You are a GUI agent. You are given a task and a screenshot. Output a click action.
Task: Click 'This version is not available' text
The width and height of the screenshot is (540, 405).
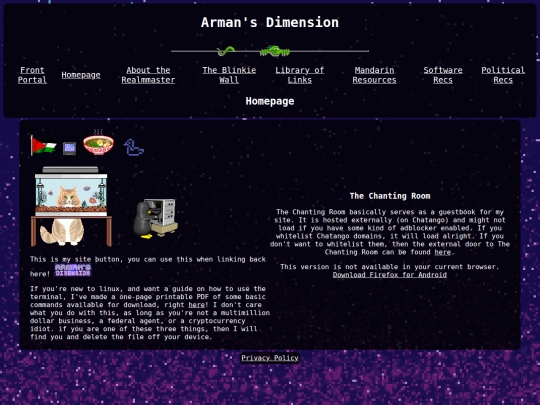click(390, 267)
